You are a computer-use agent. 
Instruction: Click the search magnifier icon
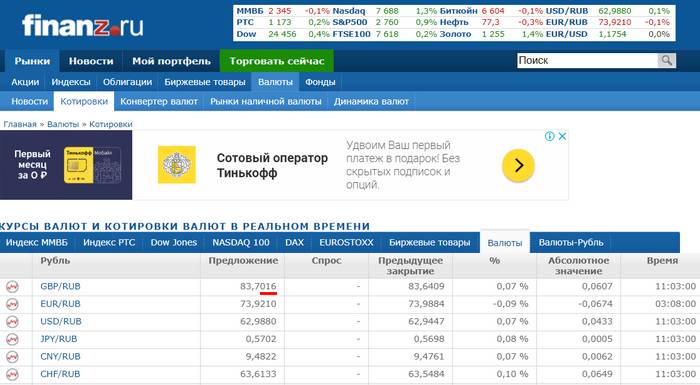click(x=667, y=60)
